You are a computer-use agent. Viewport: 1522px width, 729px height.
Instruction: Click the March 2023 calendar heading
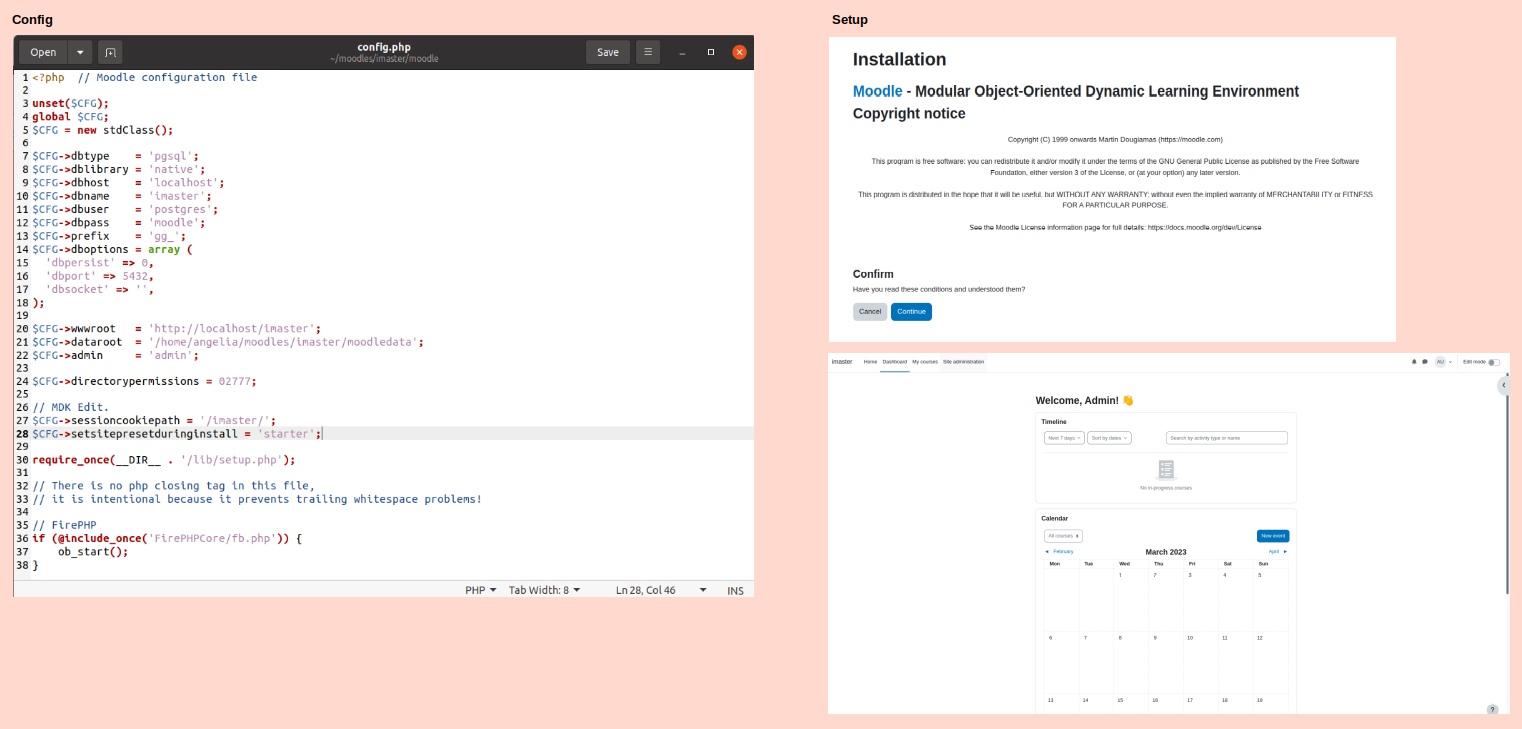coord(1166,552)
